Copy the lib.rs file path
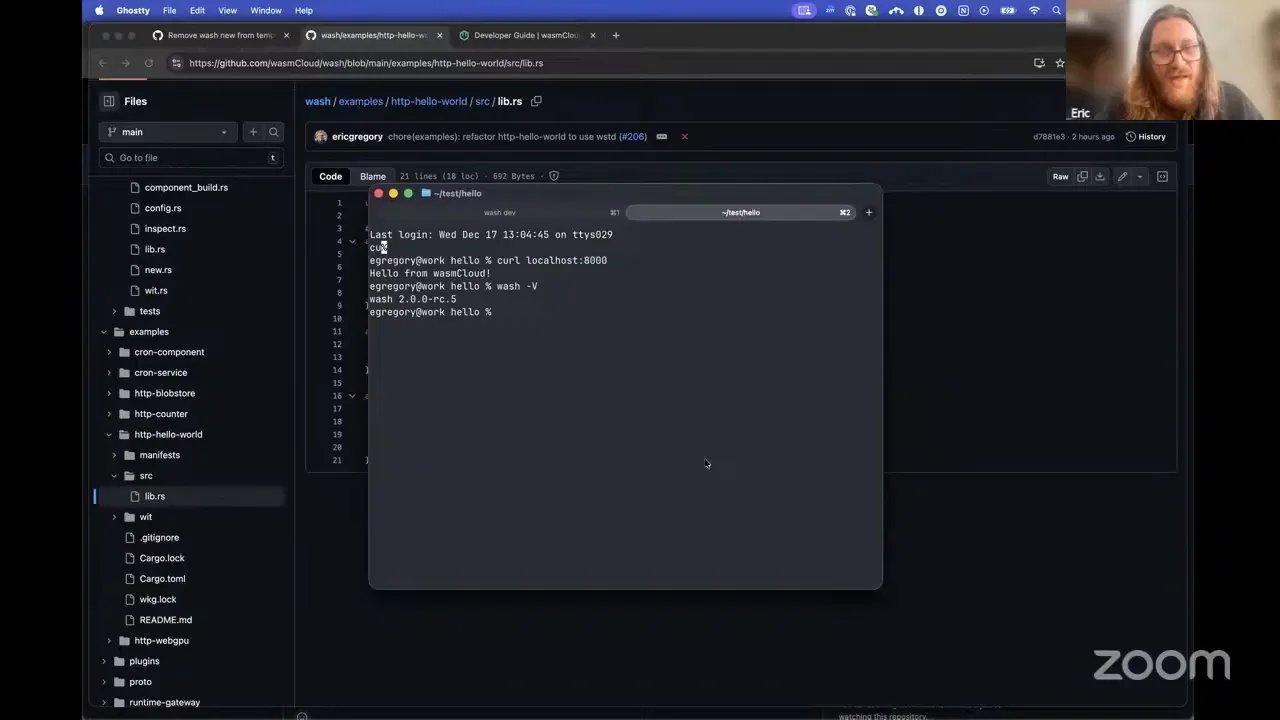 point(536,101)
